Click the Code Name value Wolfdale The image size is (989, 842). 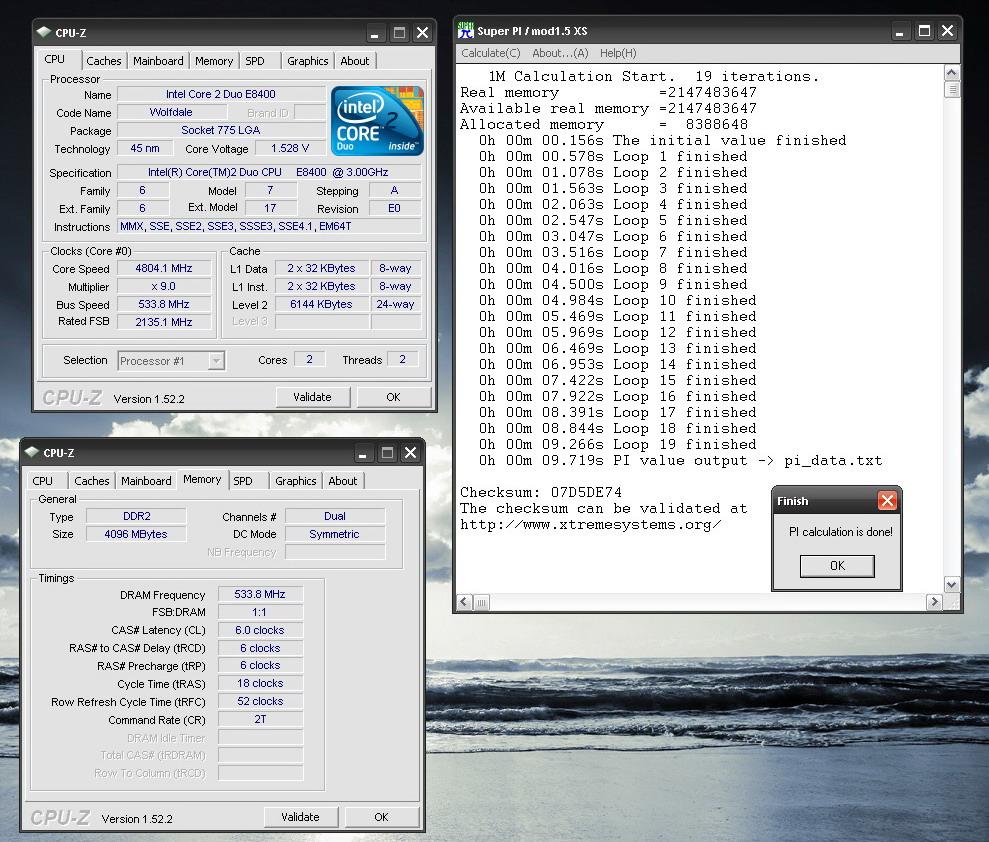[x=171, y=112]
